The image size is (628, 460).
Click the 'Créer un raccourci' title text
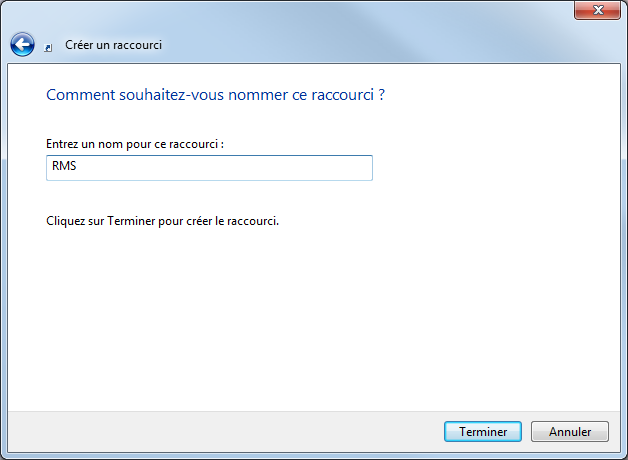pyautogui.click(x=113, y=45)
